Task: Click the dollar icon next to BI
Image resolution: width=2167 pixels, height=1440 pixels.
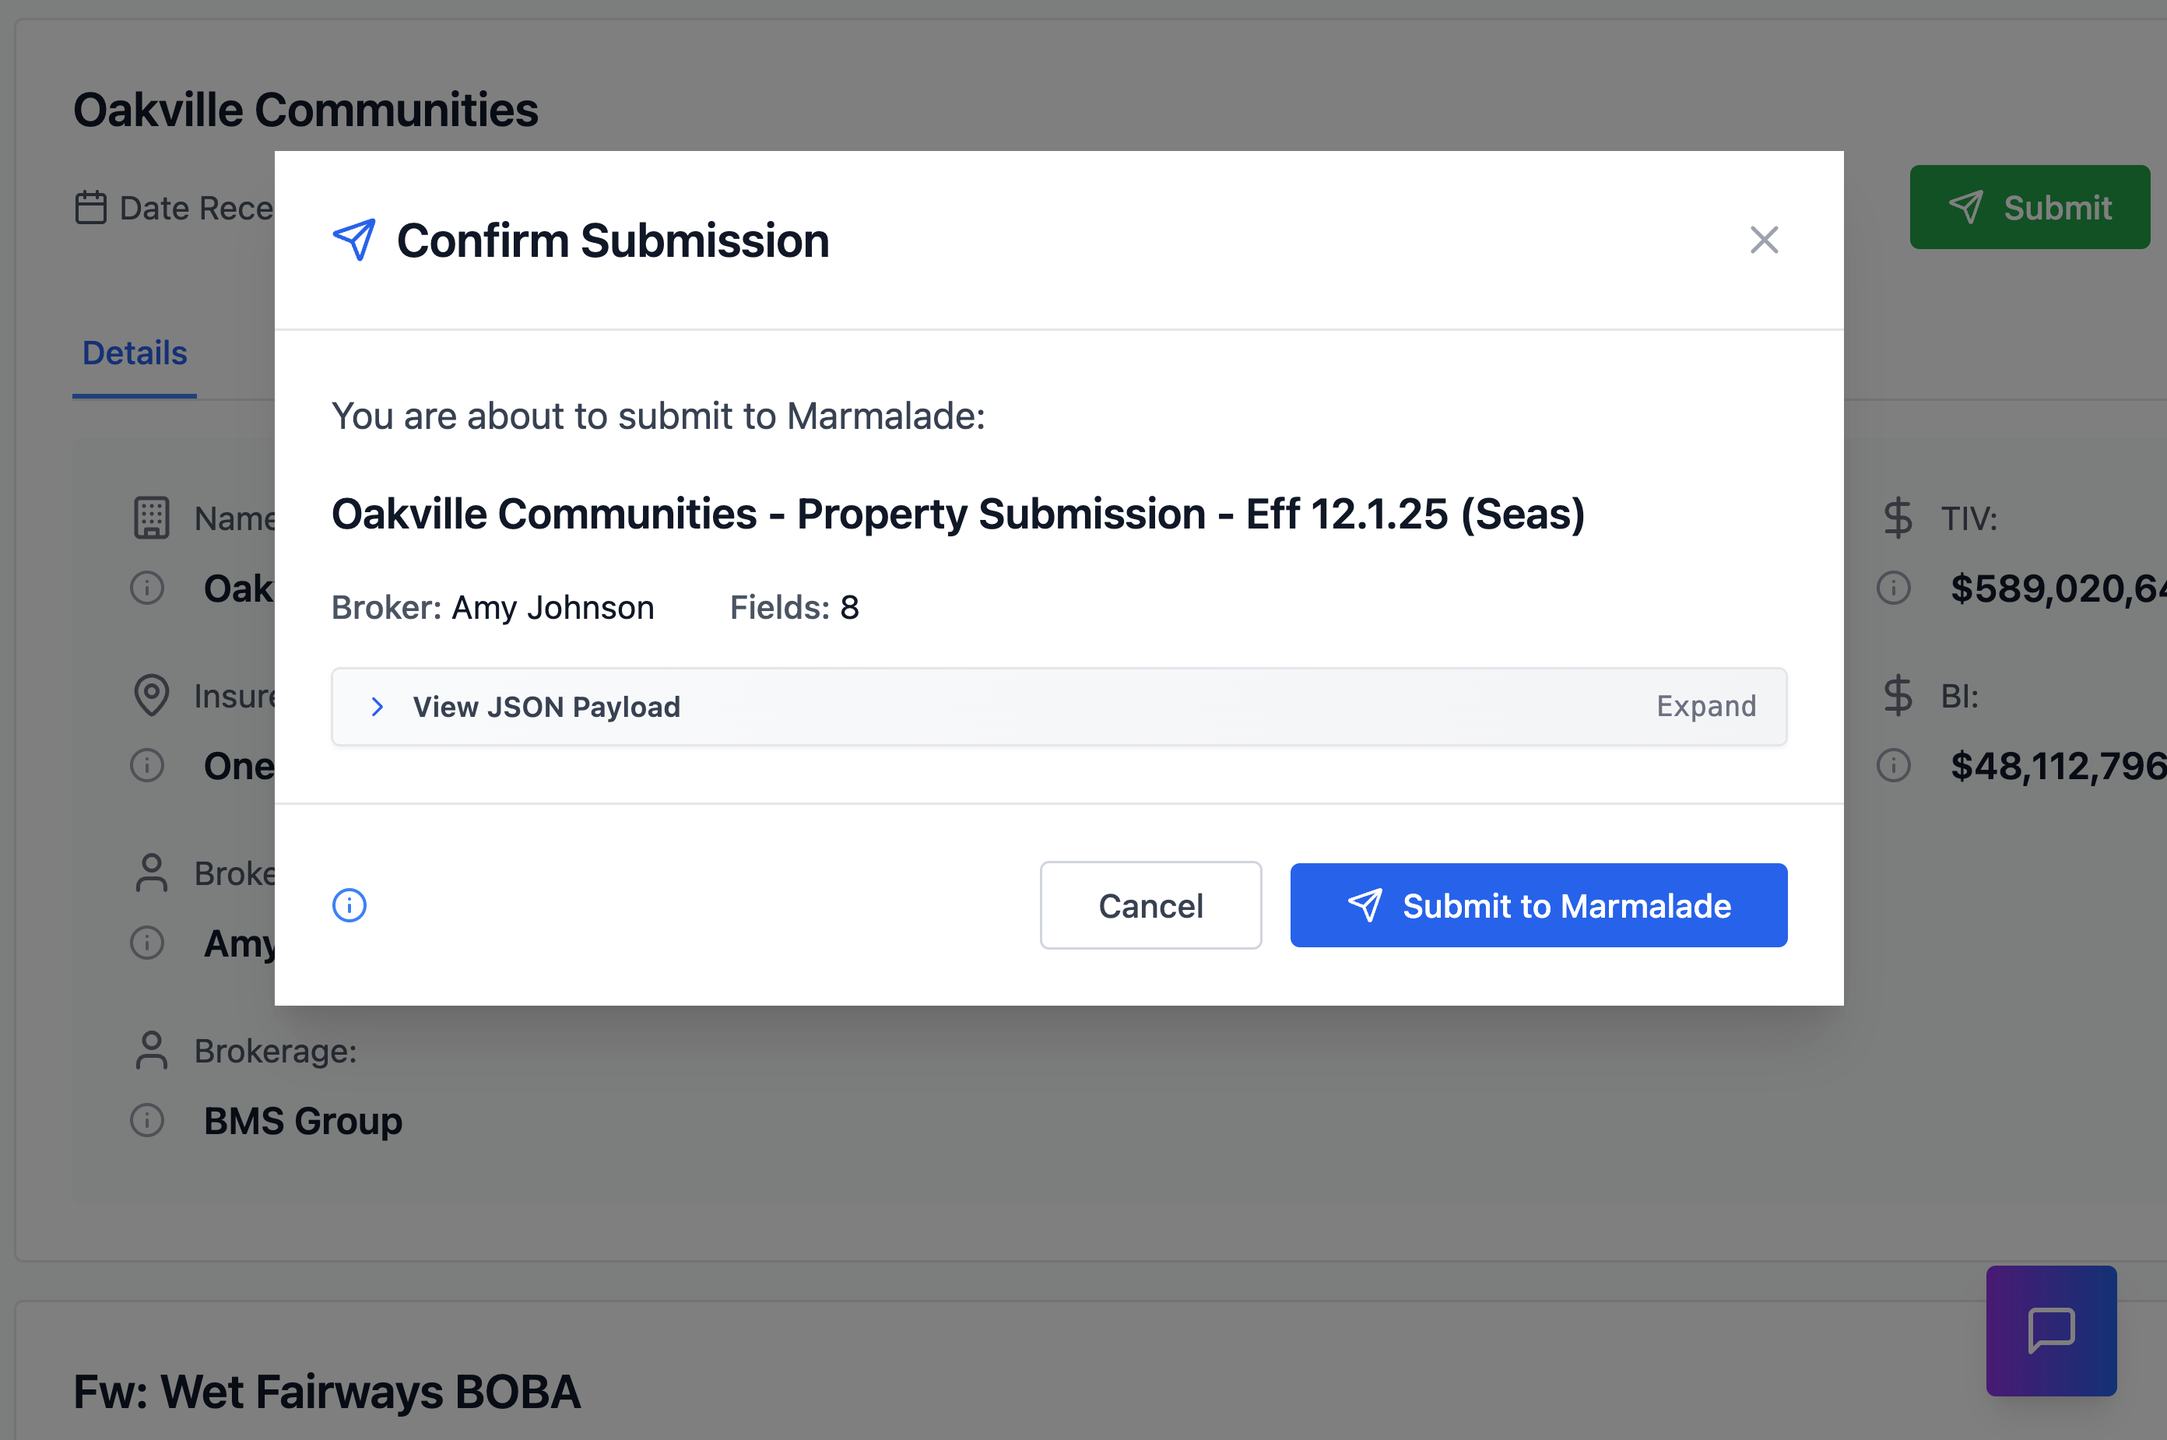Action: (1897, 696)
